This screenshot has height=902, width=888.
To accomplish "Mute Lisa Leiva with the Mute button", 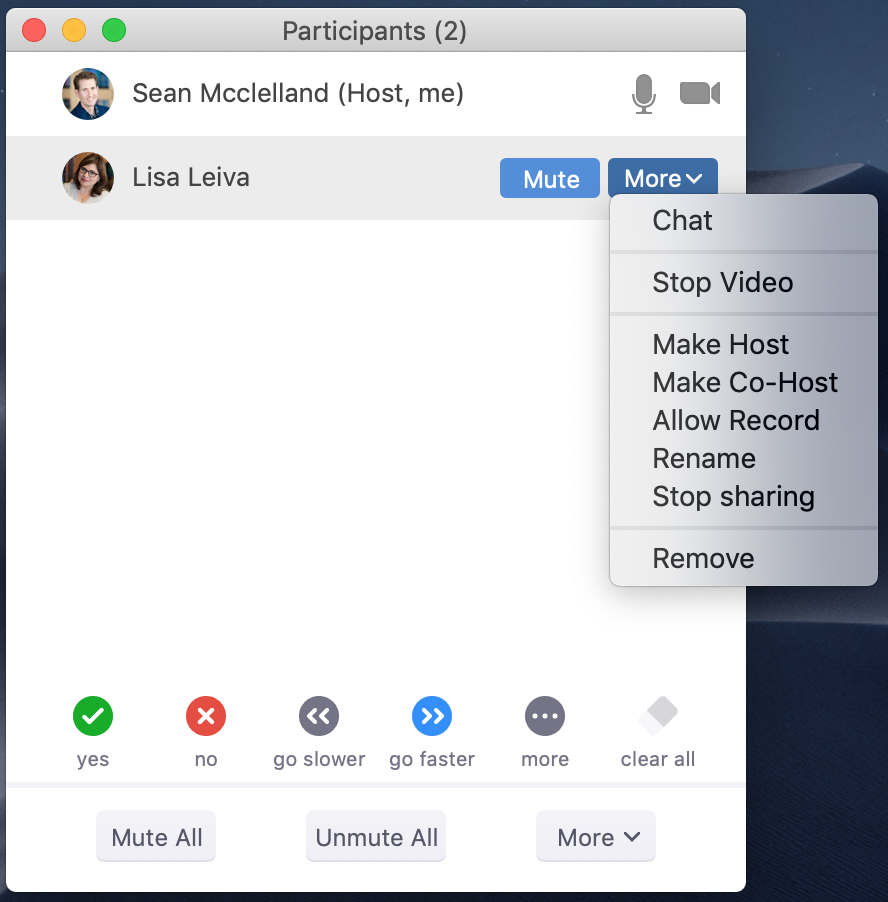I will (x=550, y=179).
